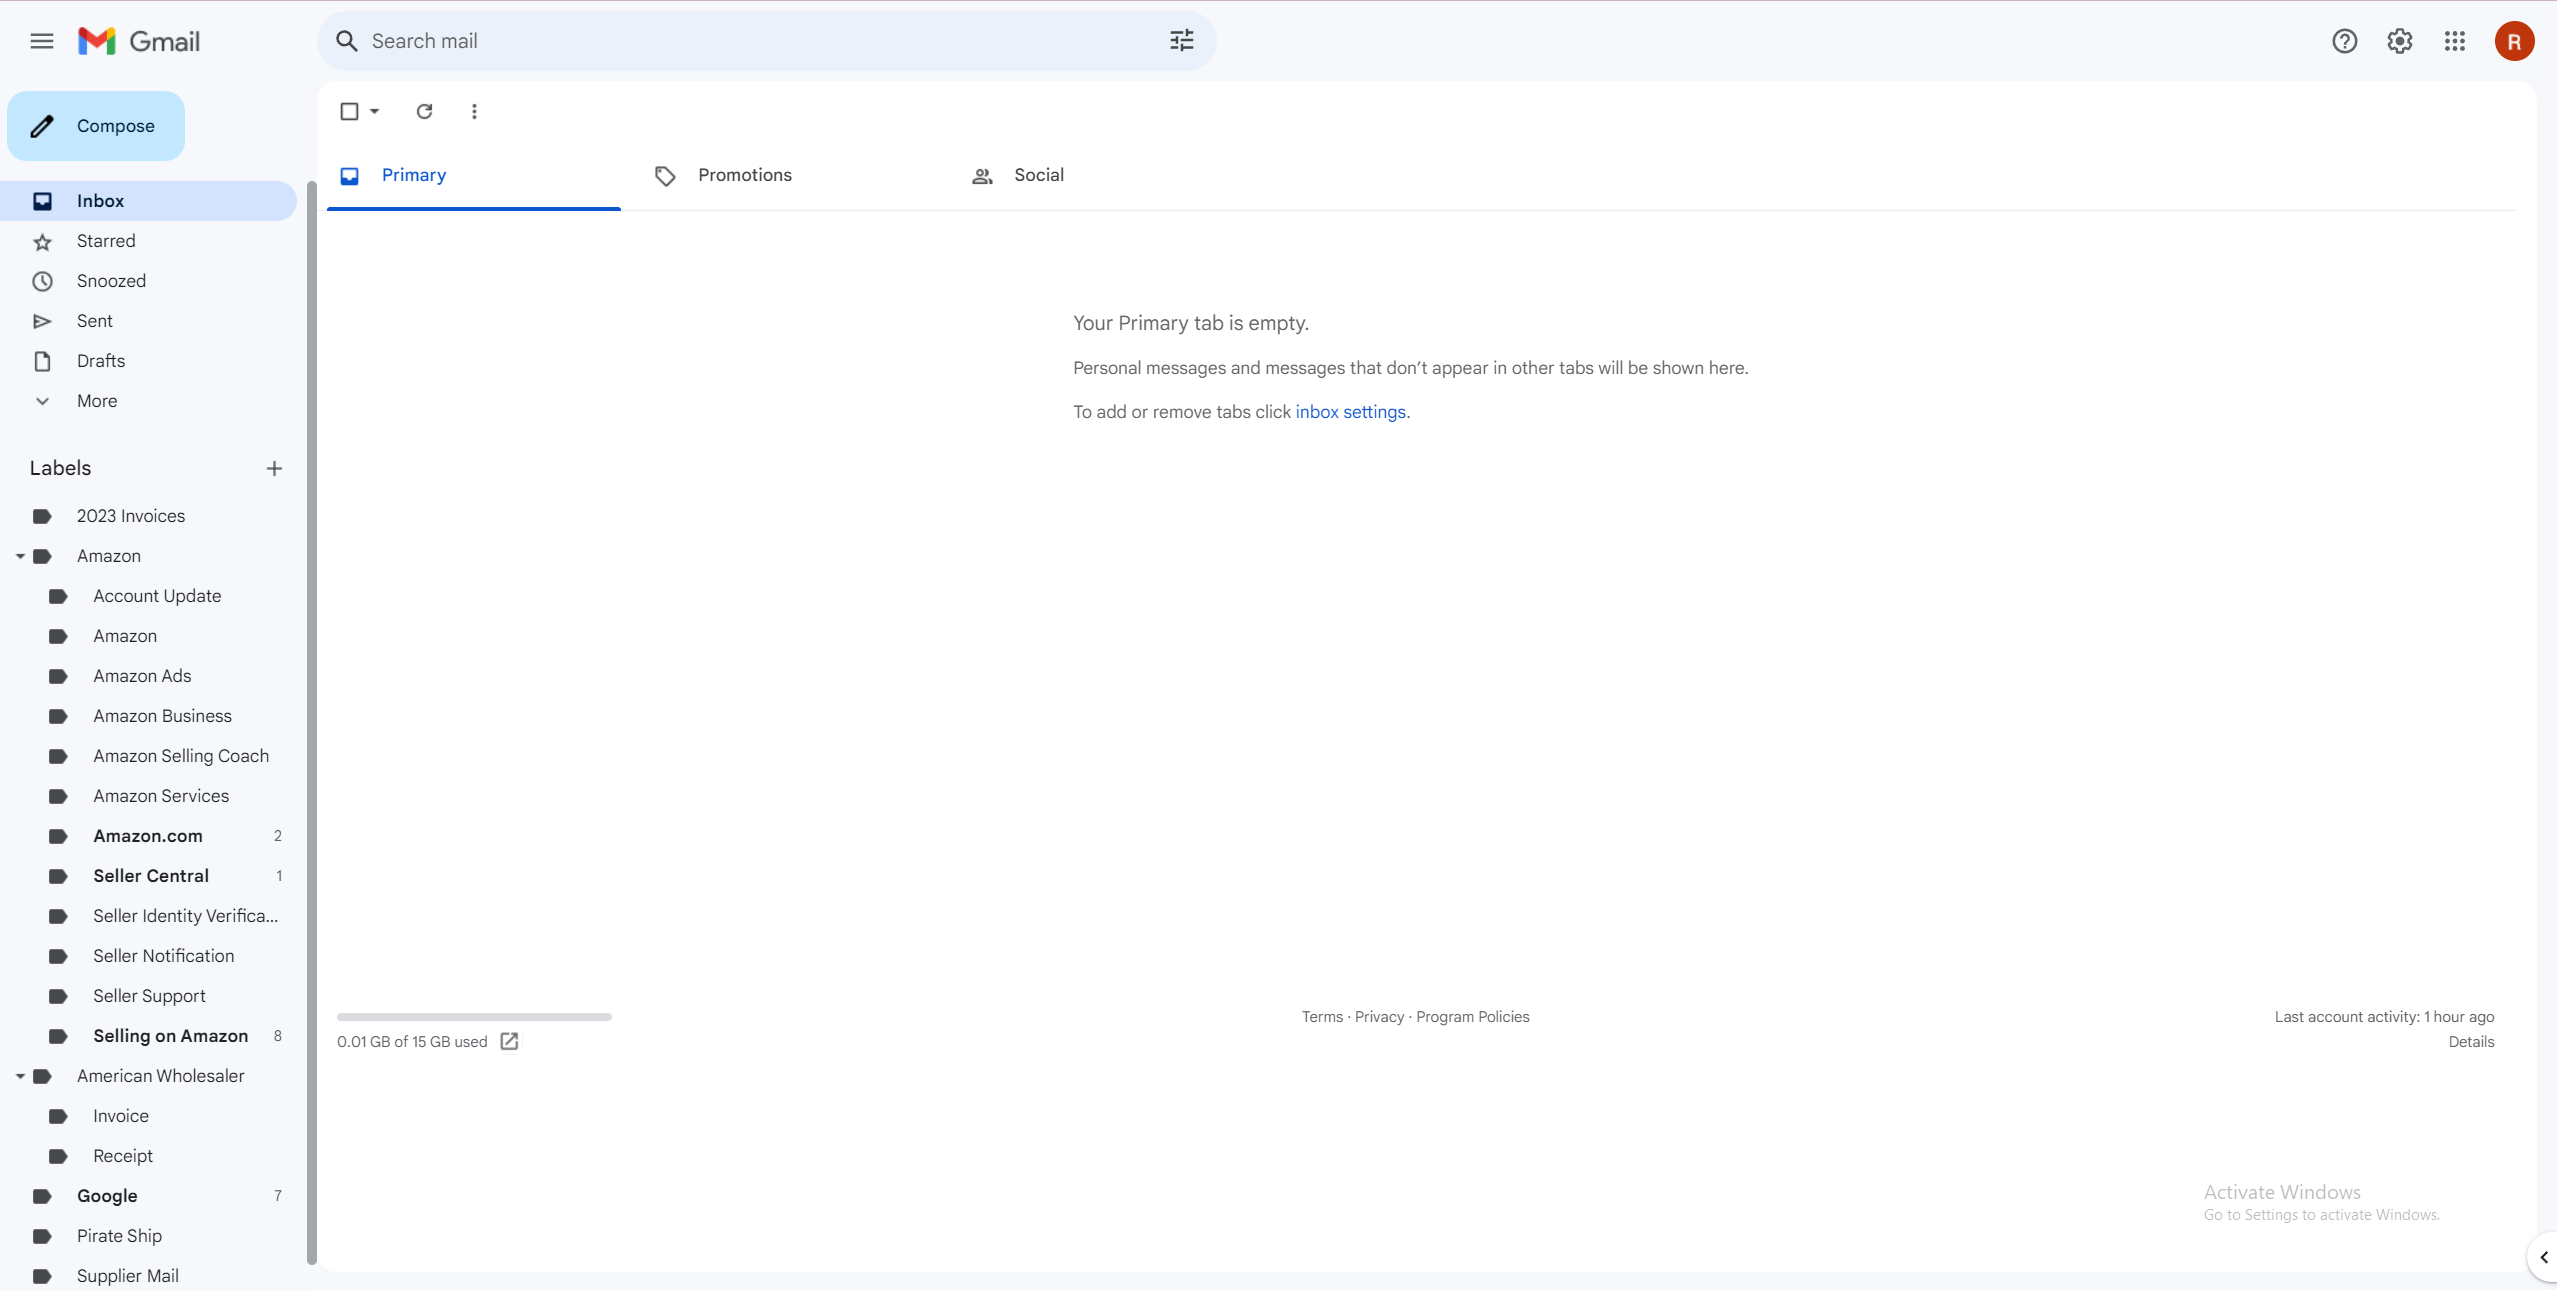Open the Pirate Ship label
The width and height of the screenshot is (2557, 1290).
click(x=149, y=1236)
